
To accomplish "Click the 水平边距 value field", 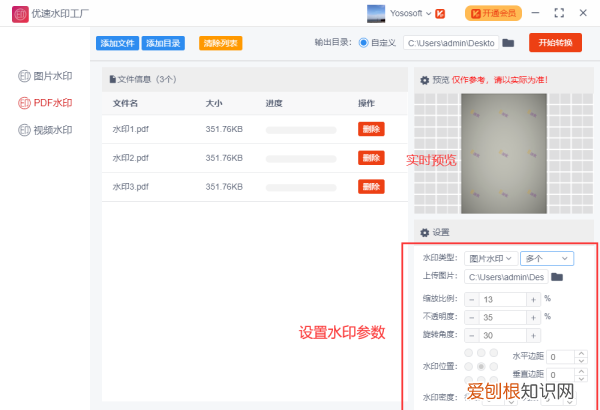I will [x=561, y=357].
